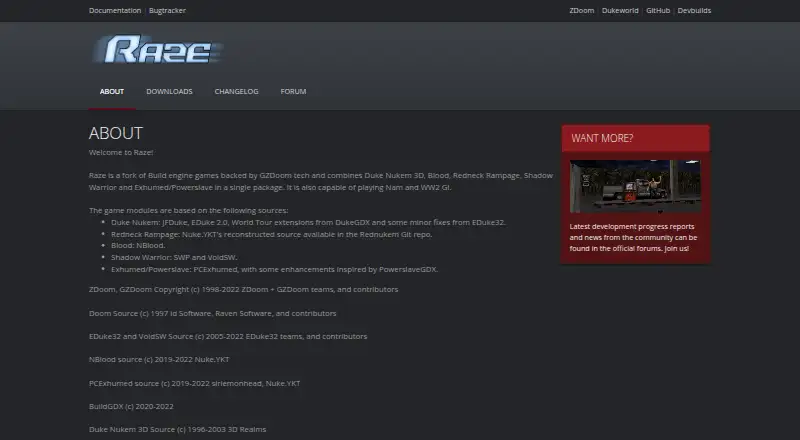Screen dimensions: 800x440
Task: Click the 'Welcome to Raze!' text
Action: pyautogui.click(x=121, y=152)
